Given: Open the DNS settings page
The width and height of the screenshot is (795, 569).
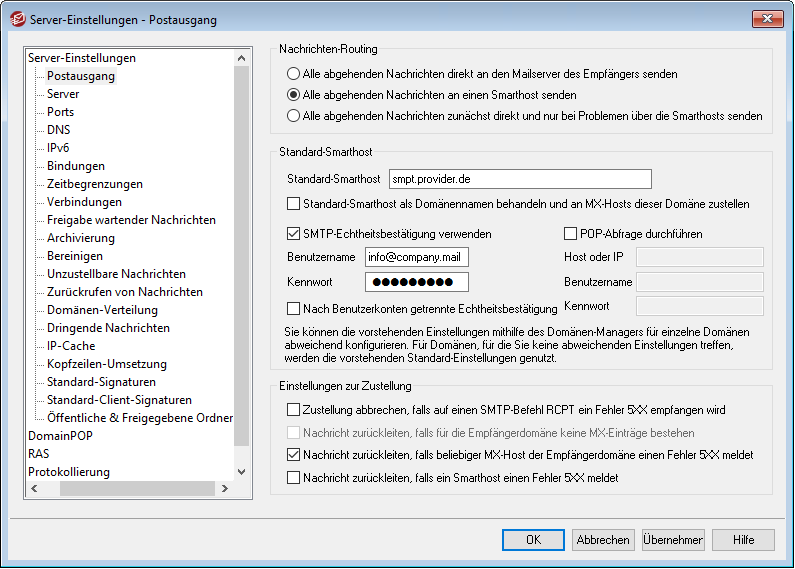Looking at the screenshot, I should pyautogui.click(x=58, y=130).
